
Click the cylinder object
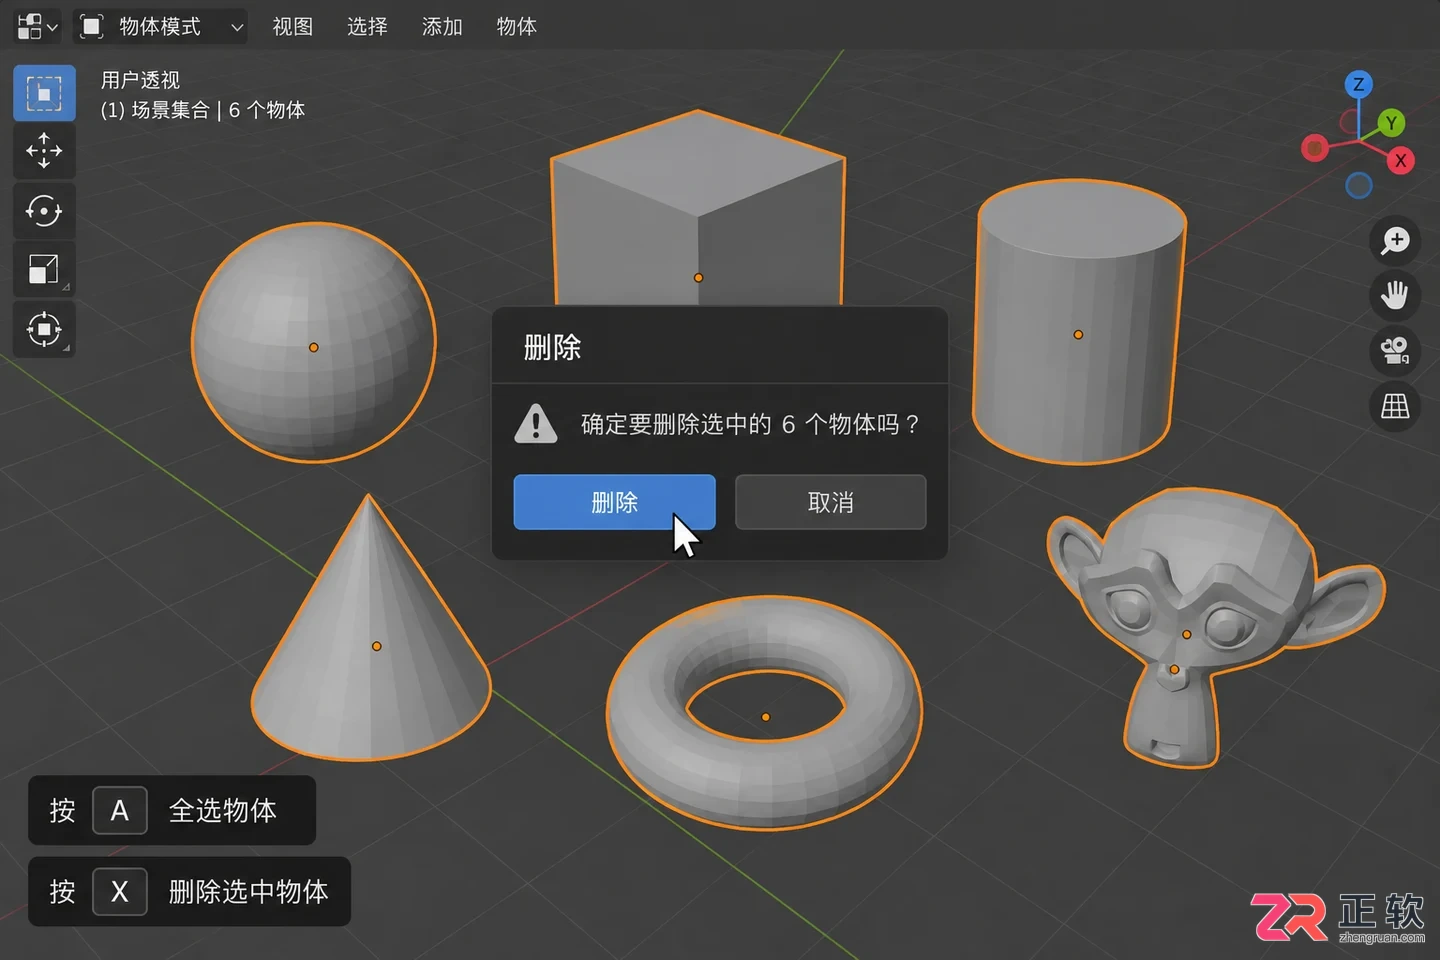(1080, 322)
